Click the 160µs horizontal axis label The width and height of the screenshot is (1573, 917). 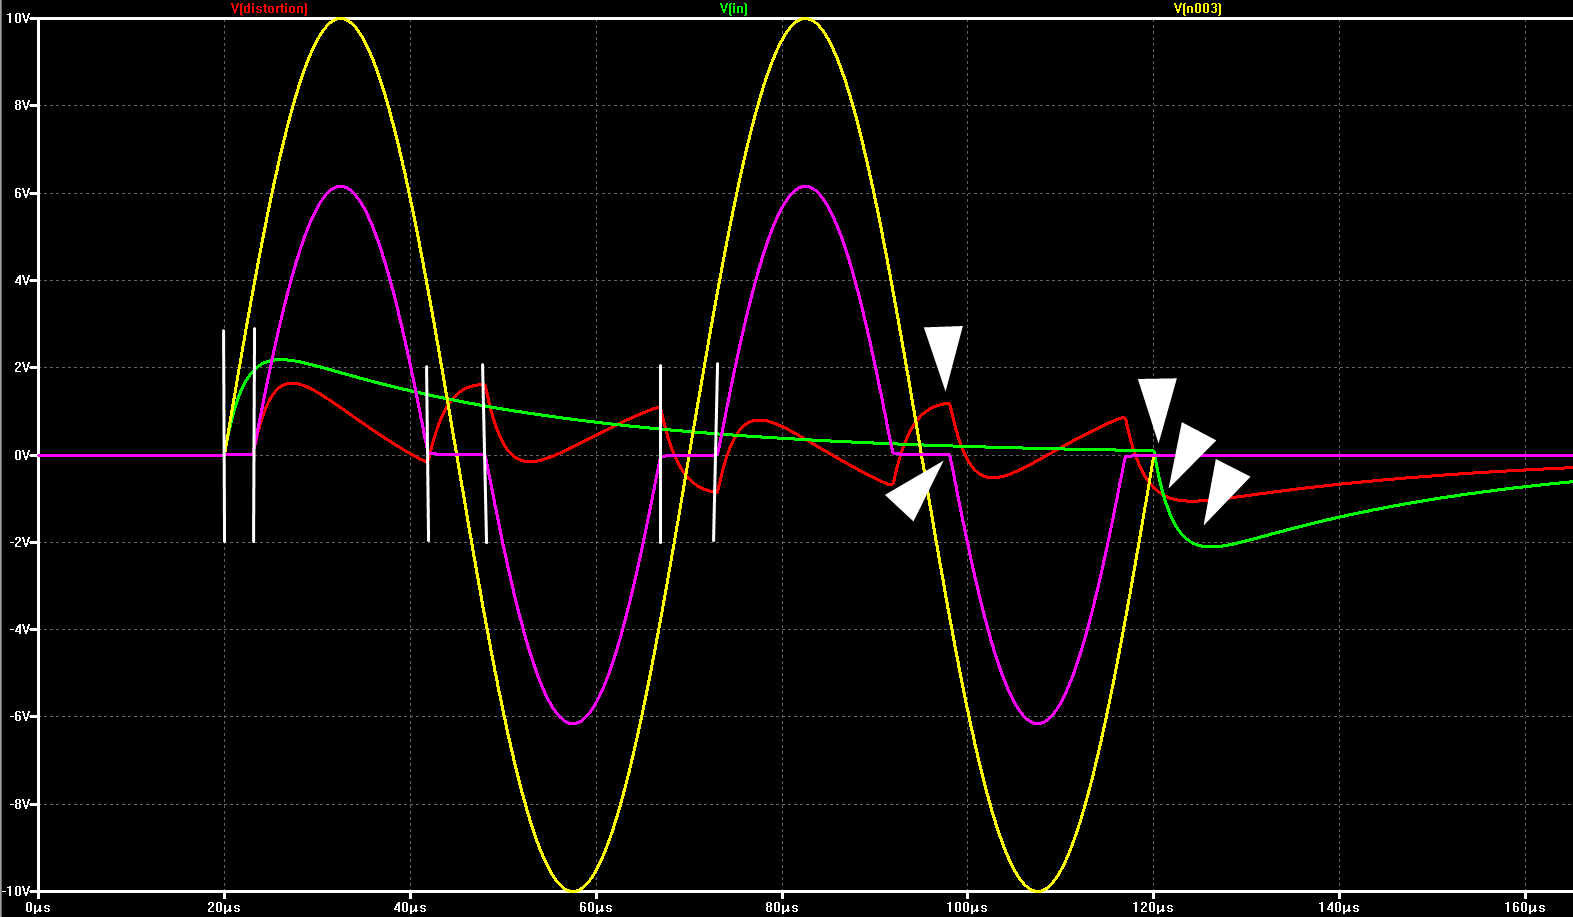click(1525, 908)
